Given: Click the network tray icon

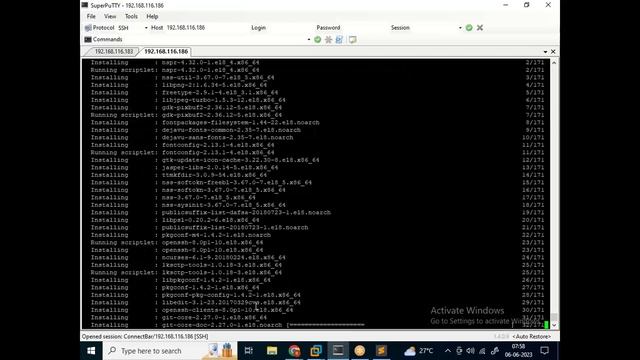Looking at the screenshot, I should click(482, 351).
